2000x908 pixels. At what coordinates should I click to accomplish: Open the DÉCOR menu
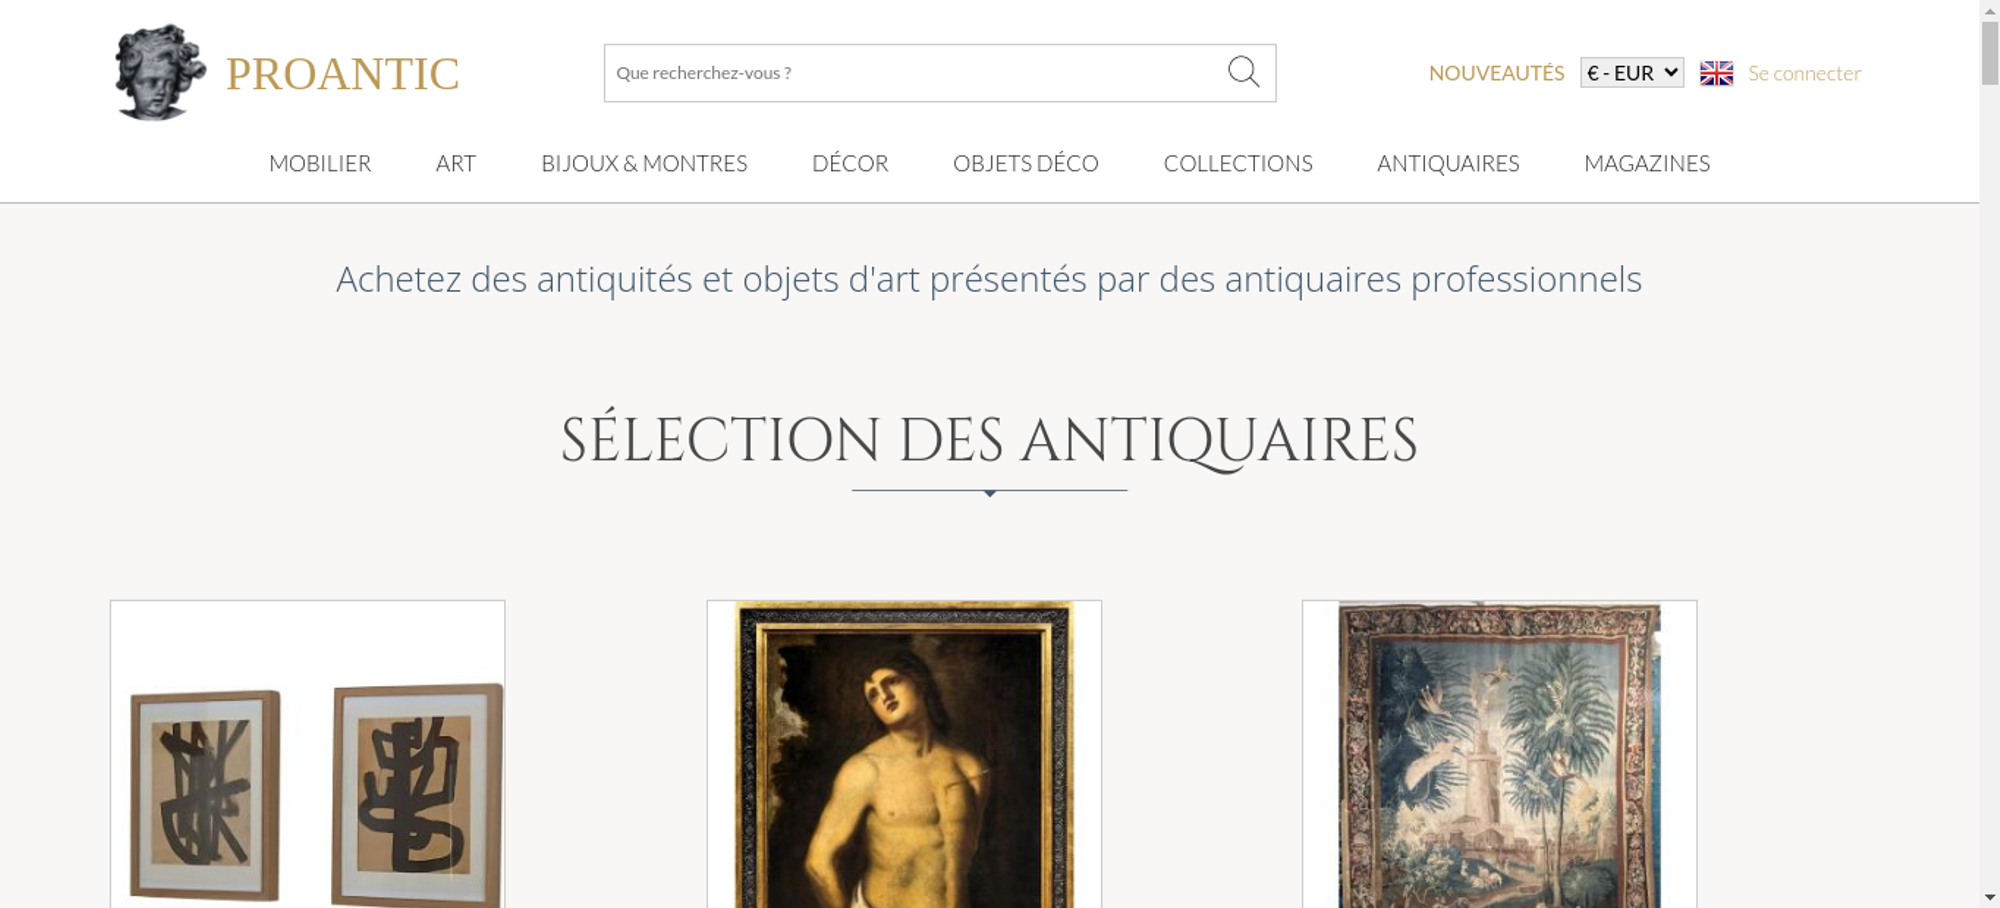pos(850,163)
